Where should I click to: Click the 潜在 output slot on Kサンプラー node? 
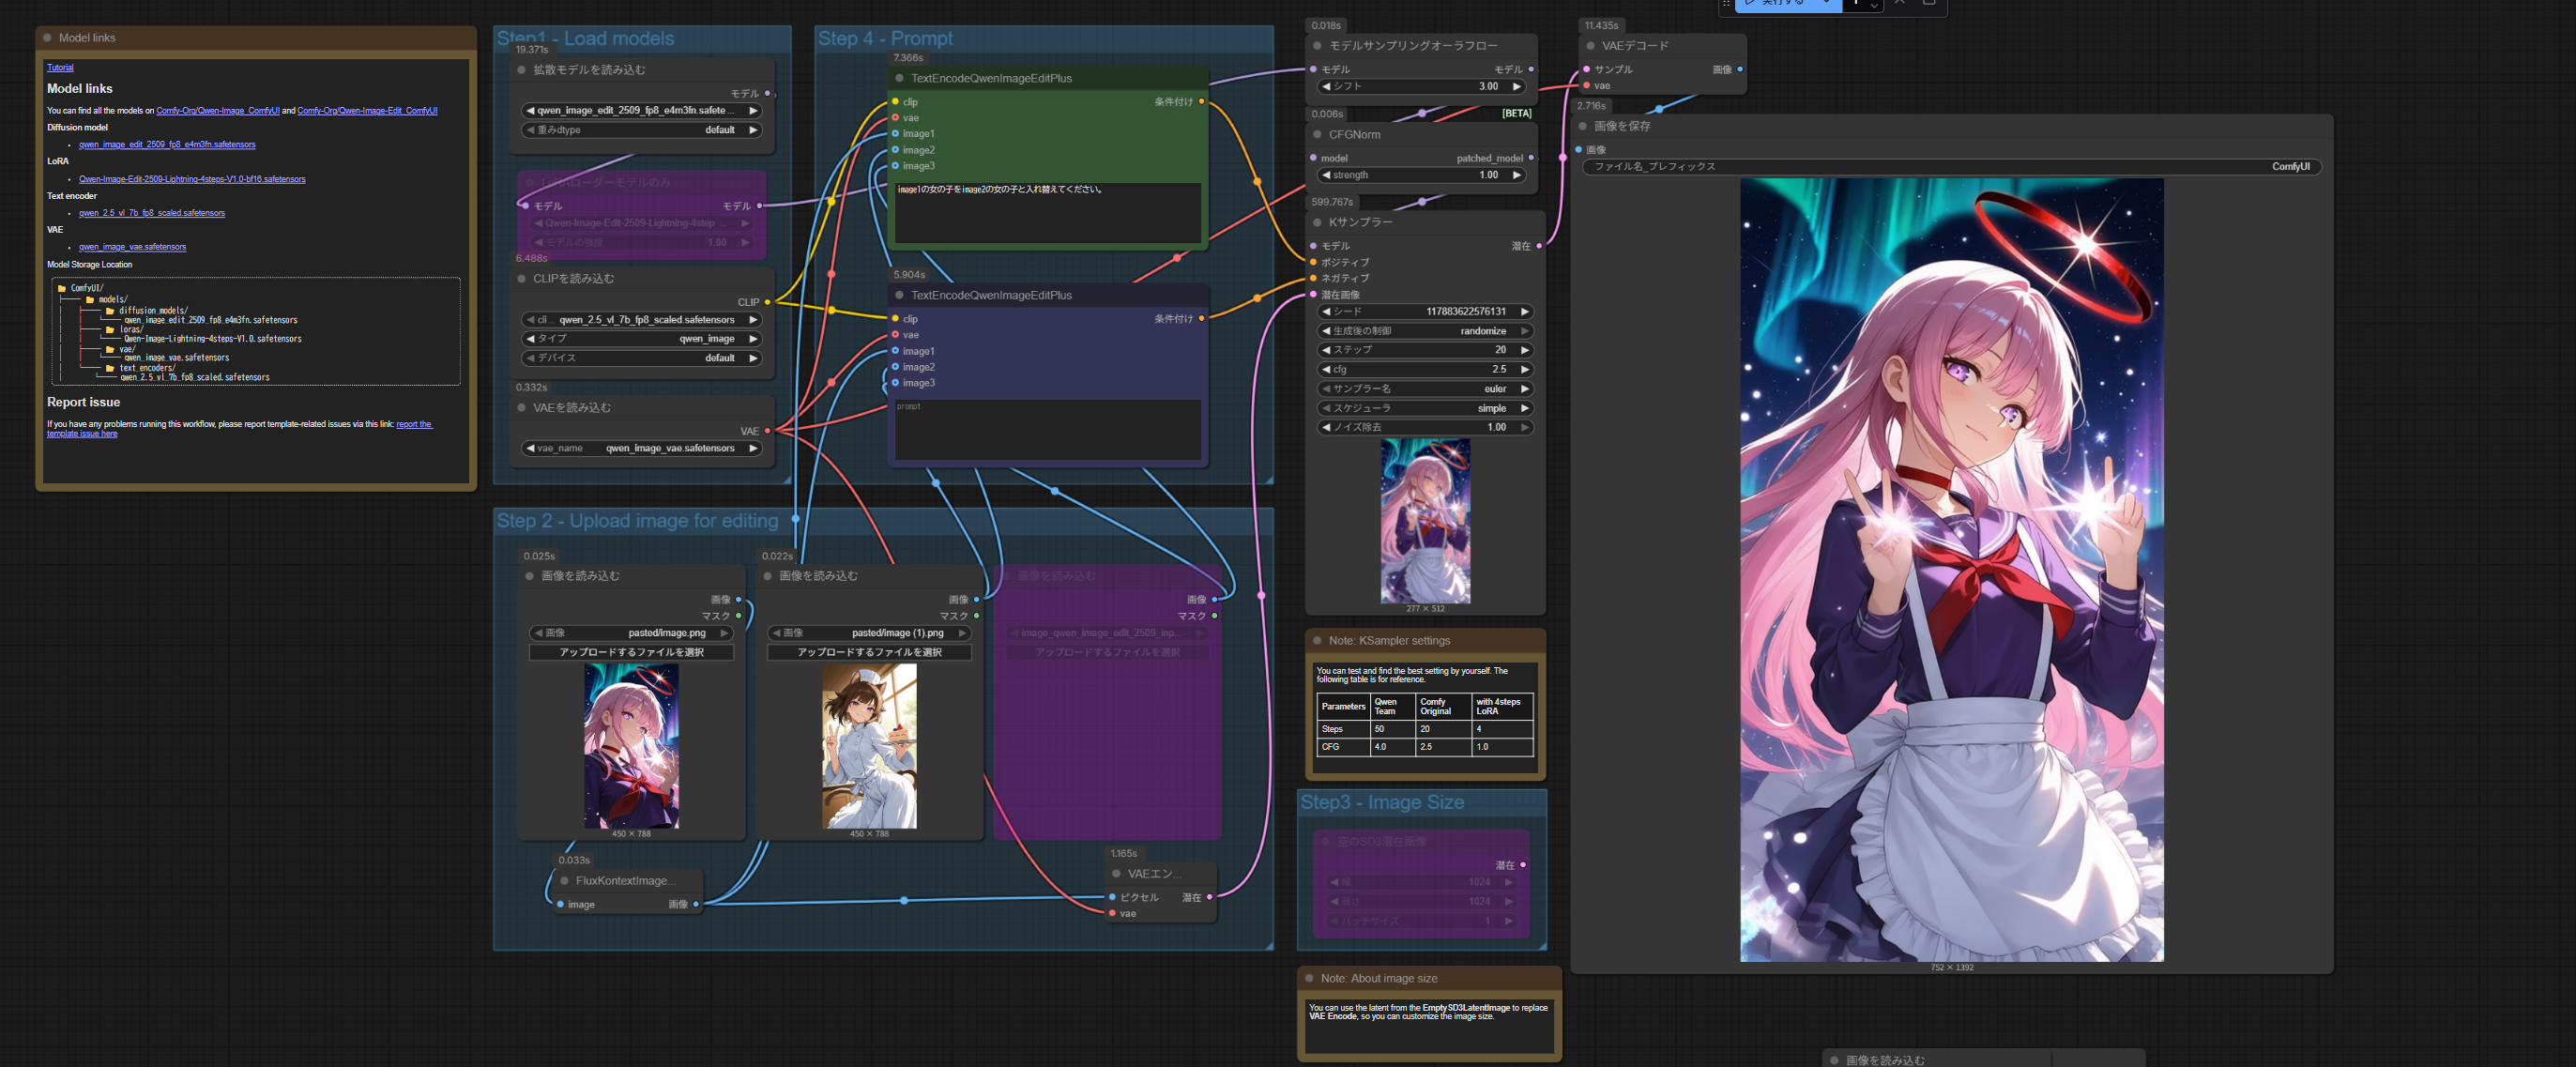point(1538,246)
